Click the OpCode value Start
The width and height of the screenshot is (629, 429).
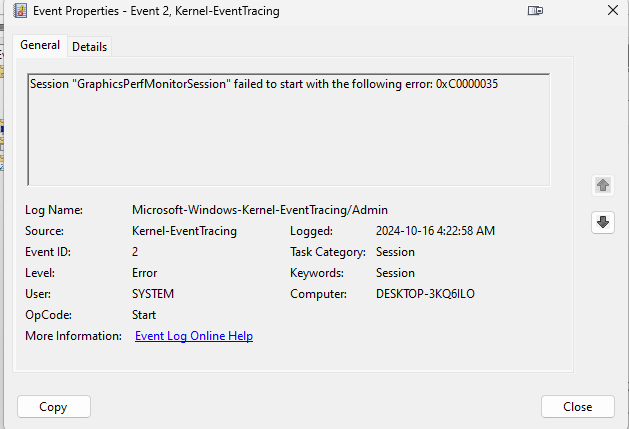(144, 315)
